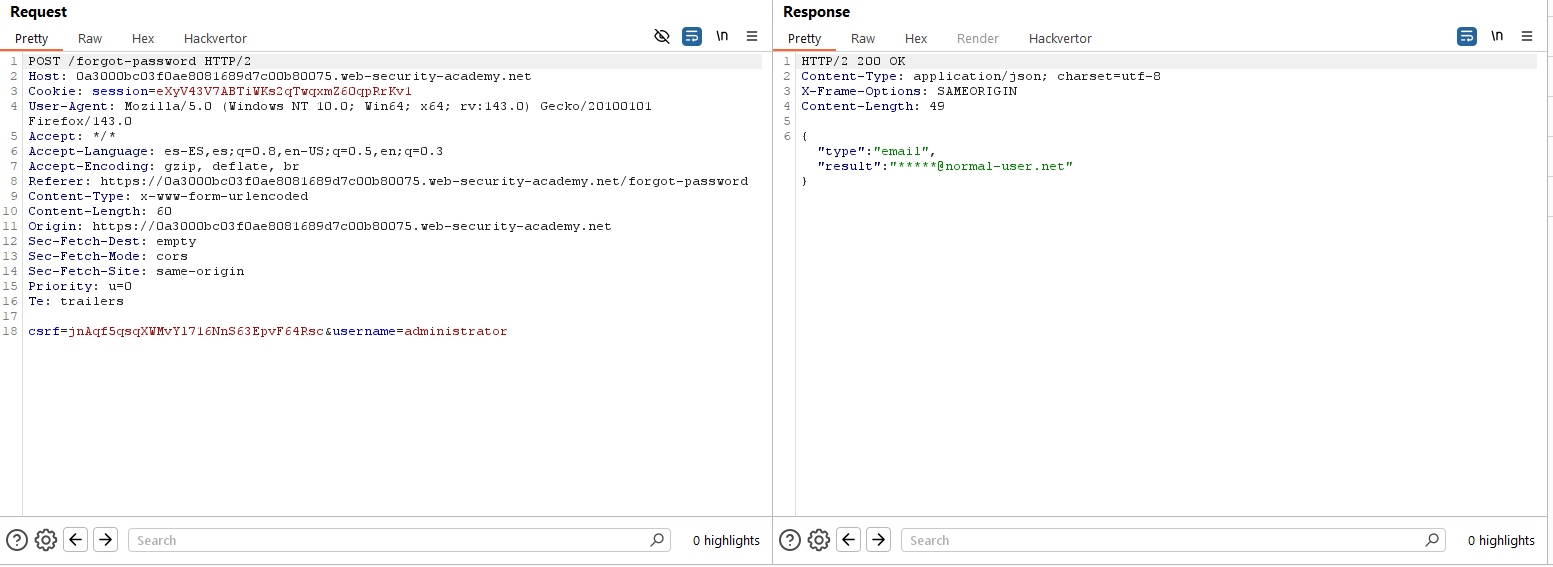Screen dimensions: 1553x567
Task: Open Response search settings gear
Action: coord(818,540)
